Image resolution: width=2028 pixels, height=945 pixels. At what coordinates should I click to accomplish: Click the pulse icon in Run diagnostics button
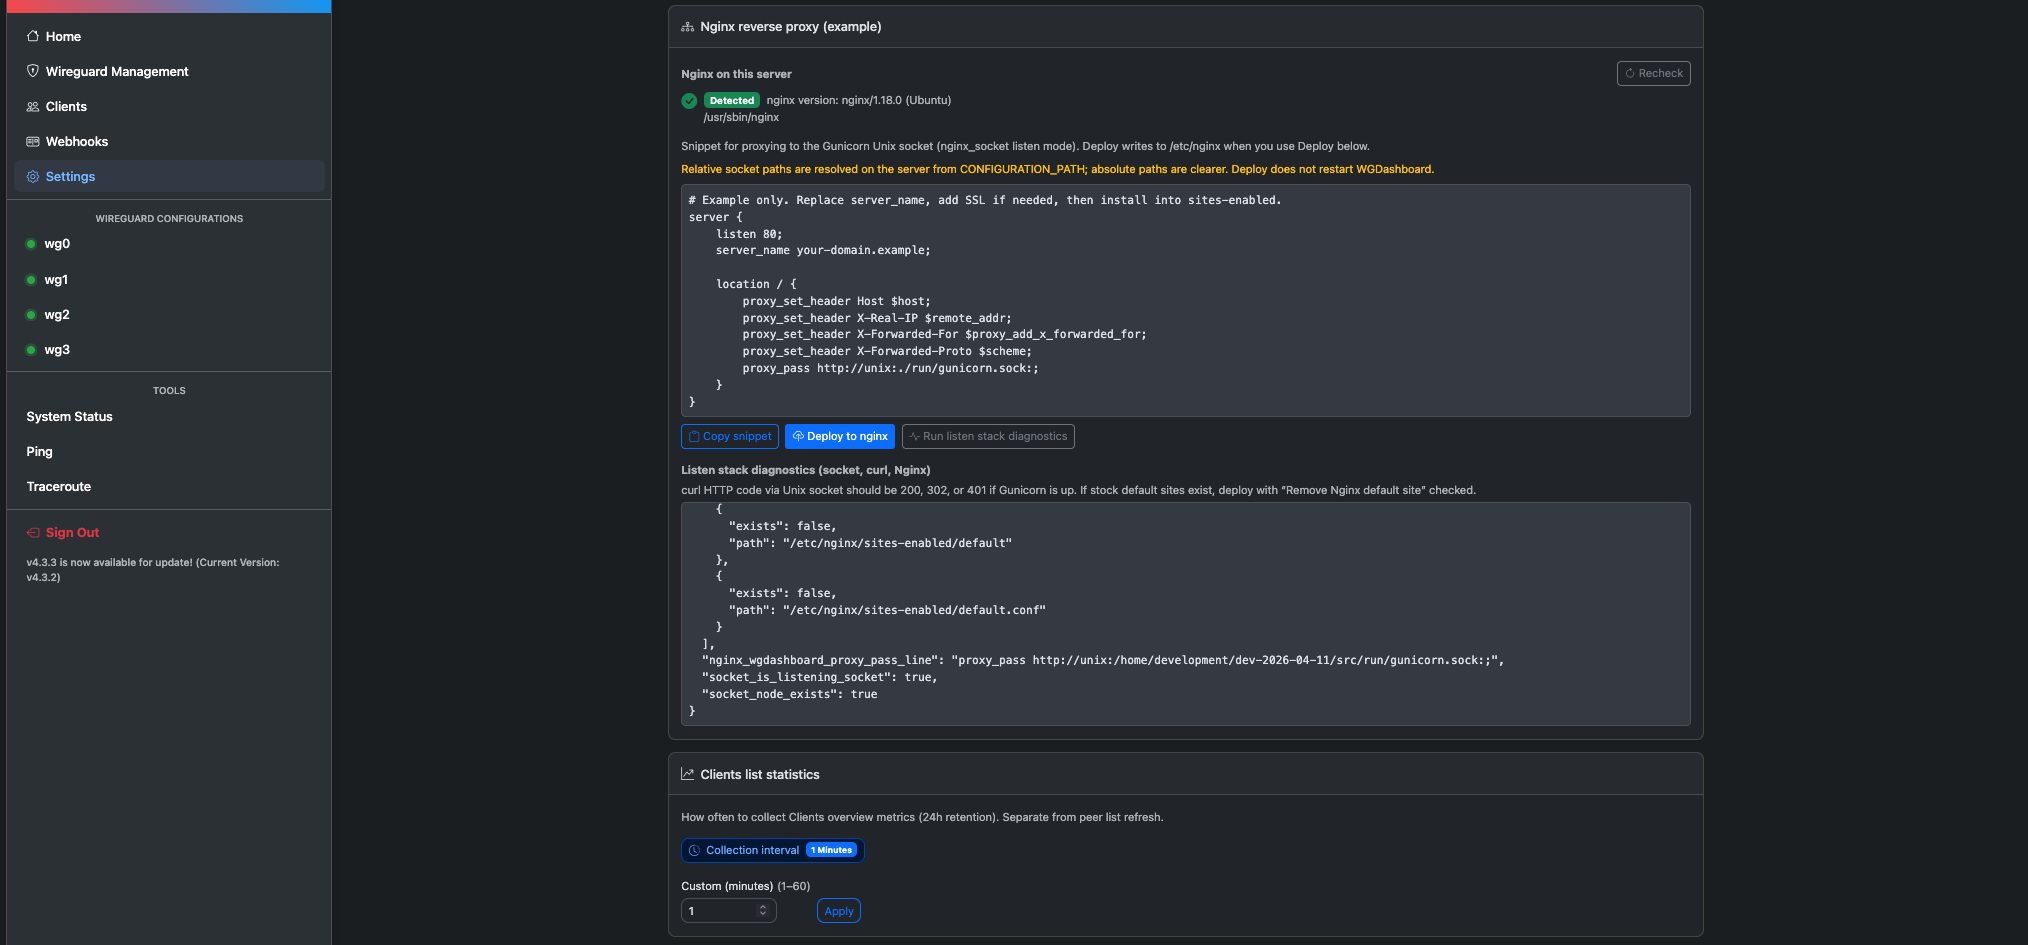914,436
